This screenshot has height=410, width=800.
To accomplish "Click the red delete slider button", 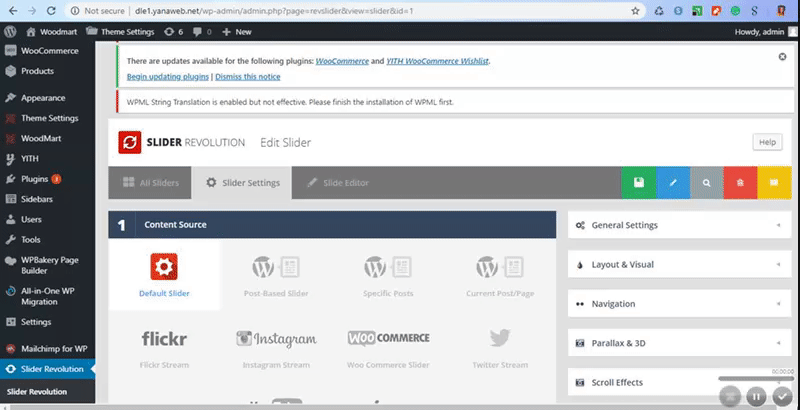I will pos(740,183).
